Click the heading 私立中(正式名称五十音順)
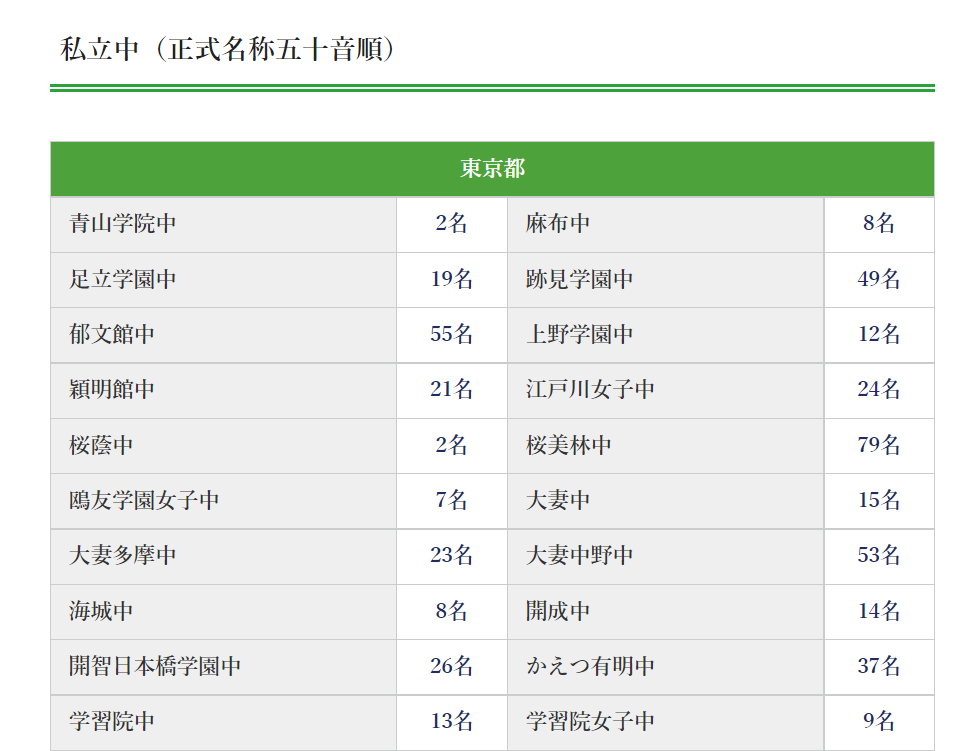971x751 pixels. pyautogui.click(x=227, y=49)
